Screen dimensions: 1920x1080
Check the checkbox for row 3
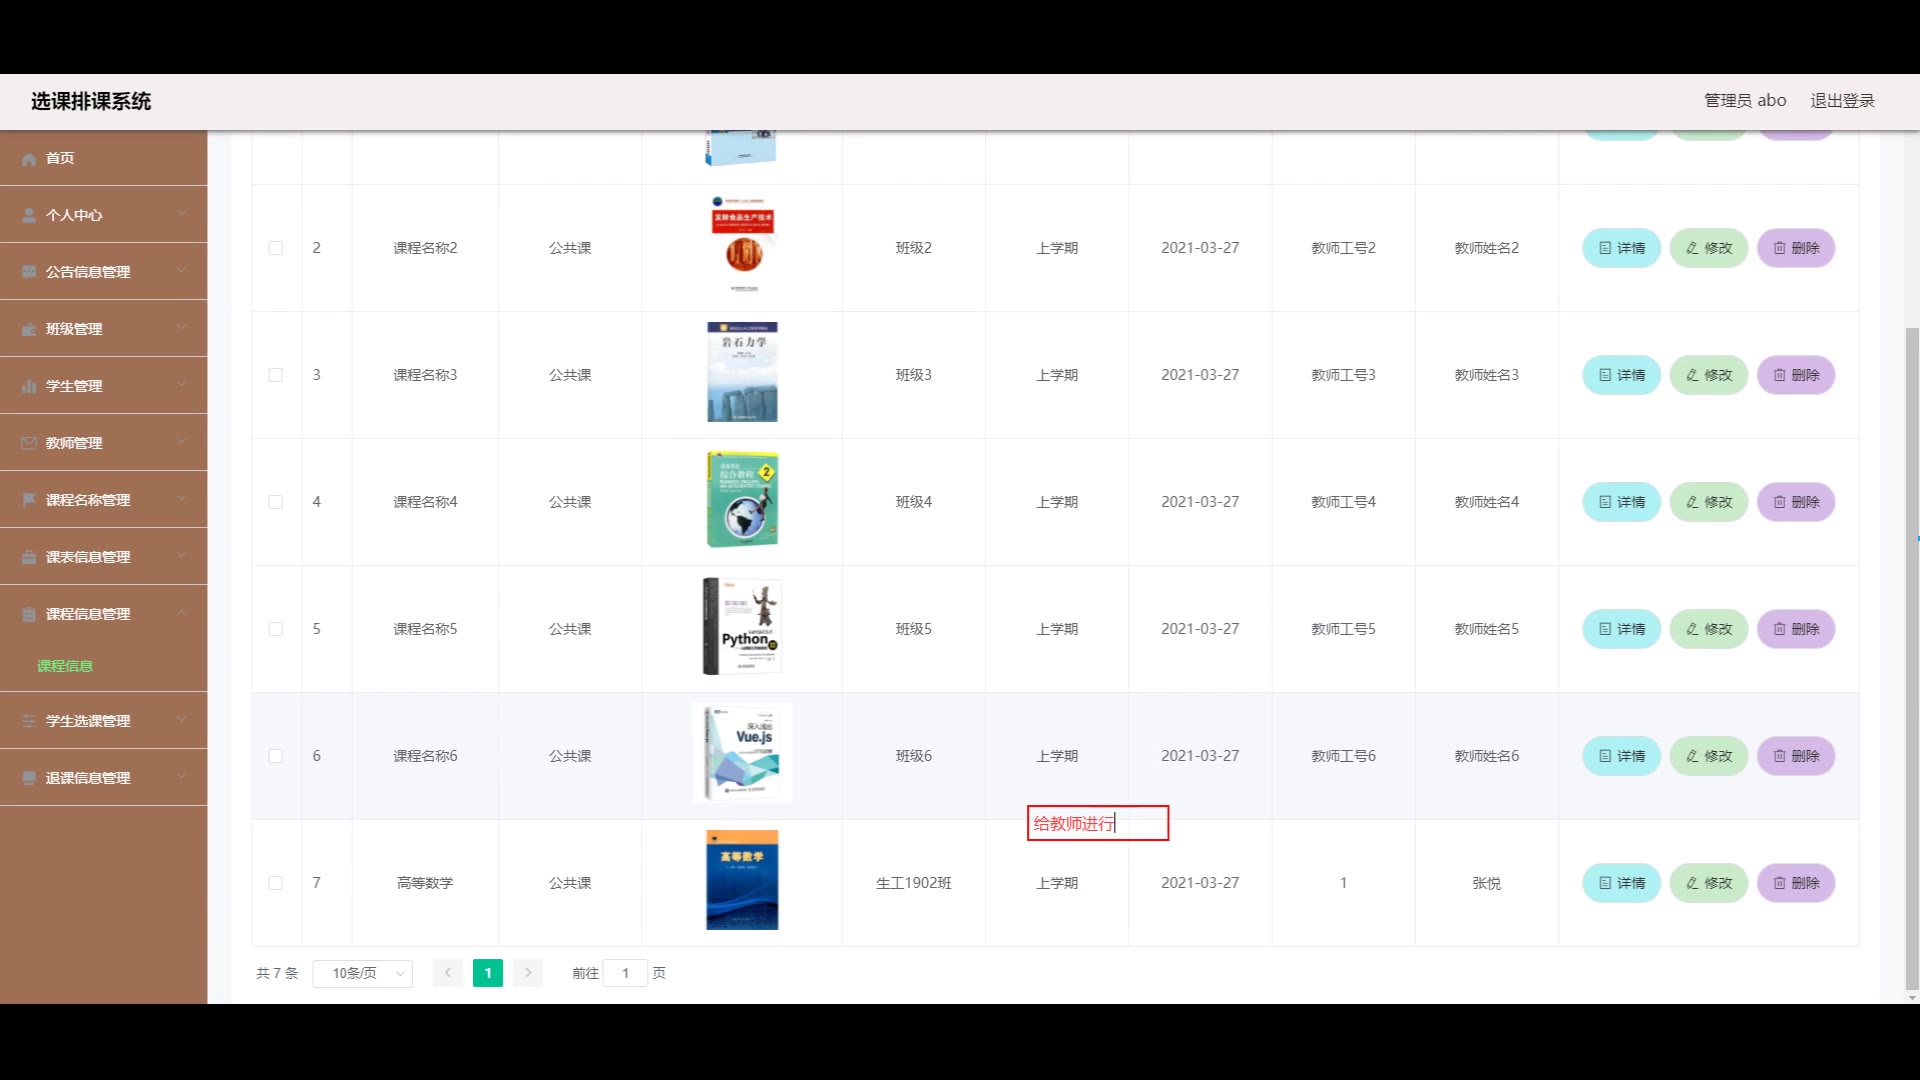[276, 375]
